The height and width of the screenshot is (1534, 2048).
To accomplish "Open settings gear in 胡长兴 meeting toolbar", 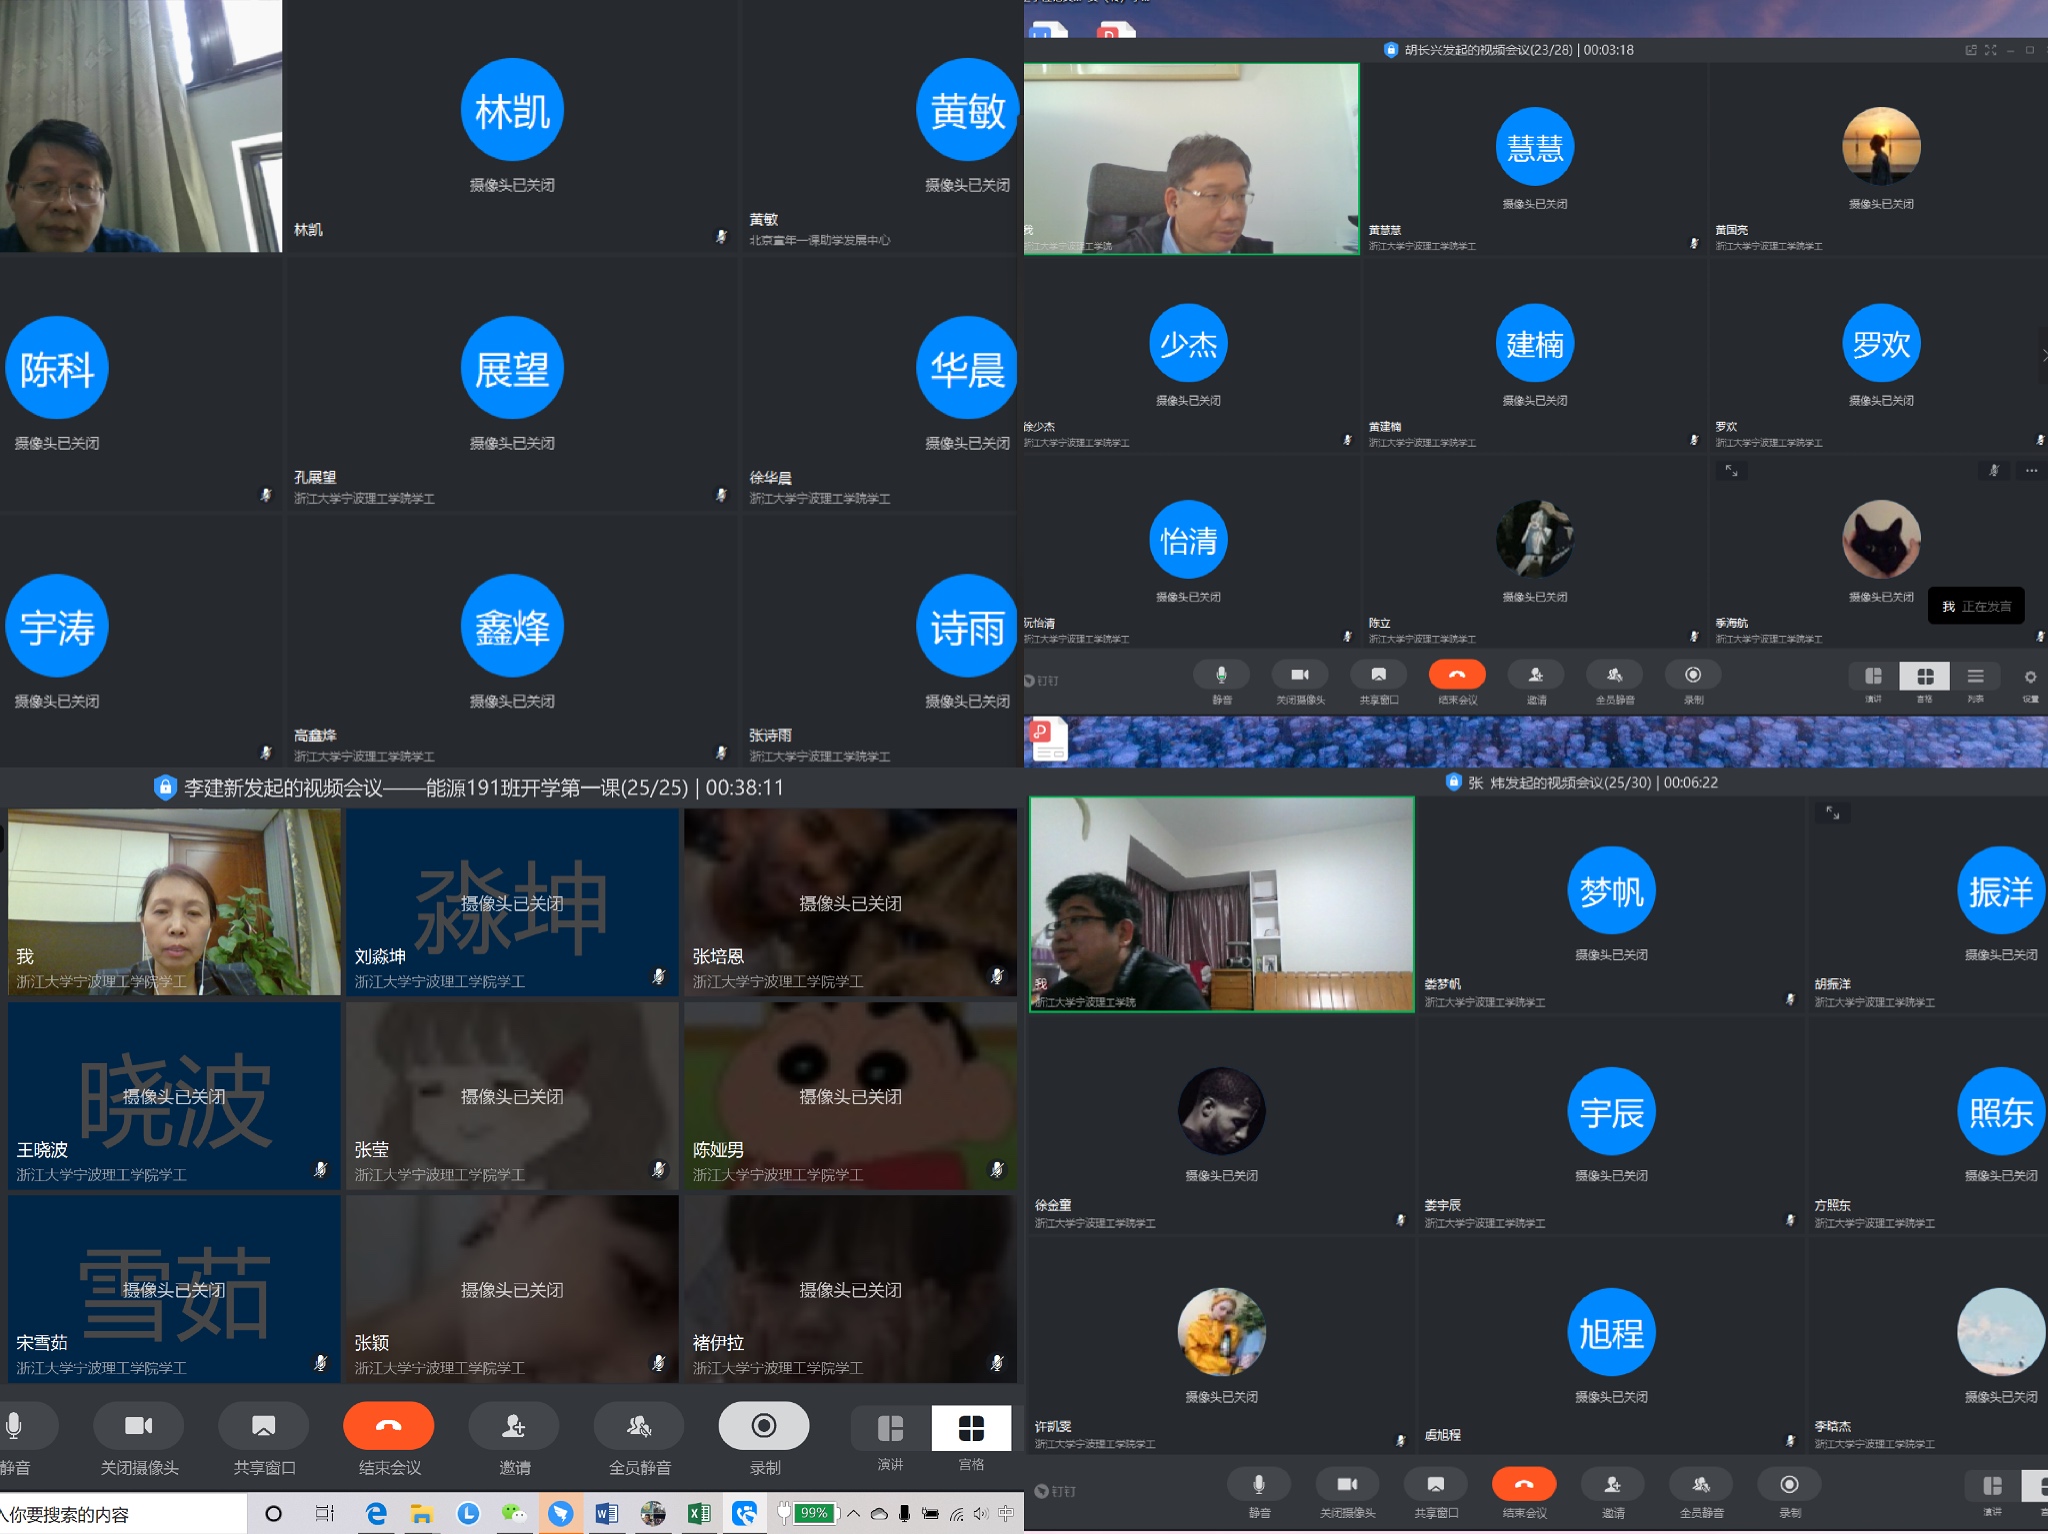I will (x=2030, y=677).
